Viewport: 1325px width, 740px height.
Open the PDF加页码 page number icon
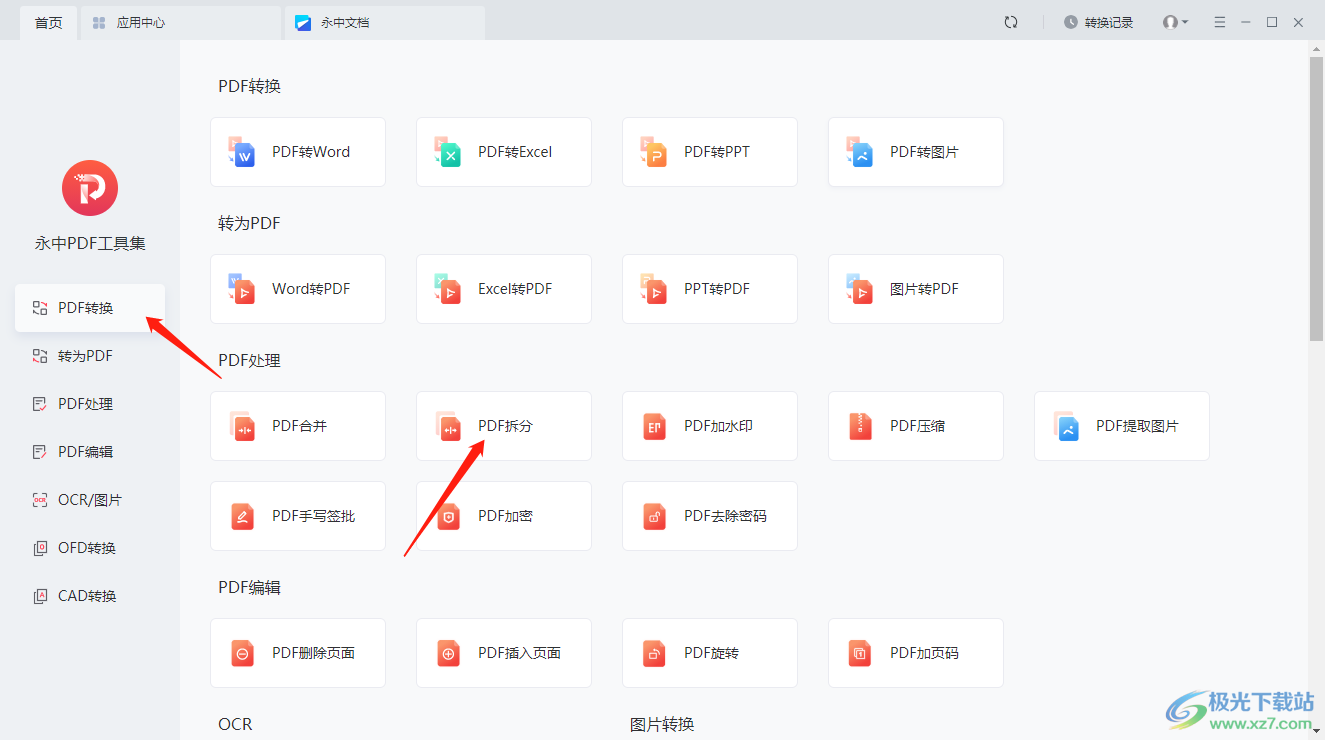click(860, 653)
